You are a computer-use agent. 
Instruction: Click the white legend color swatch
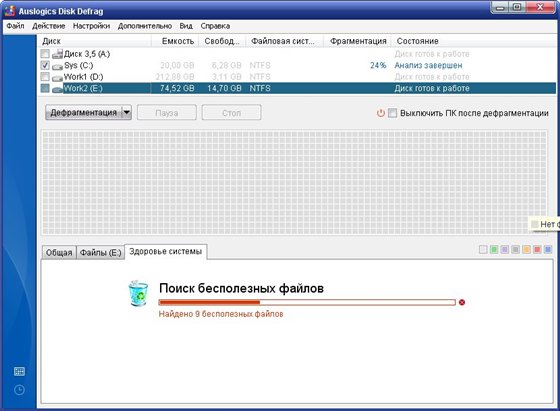pyautogui.click(x=483, y=250)
